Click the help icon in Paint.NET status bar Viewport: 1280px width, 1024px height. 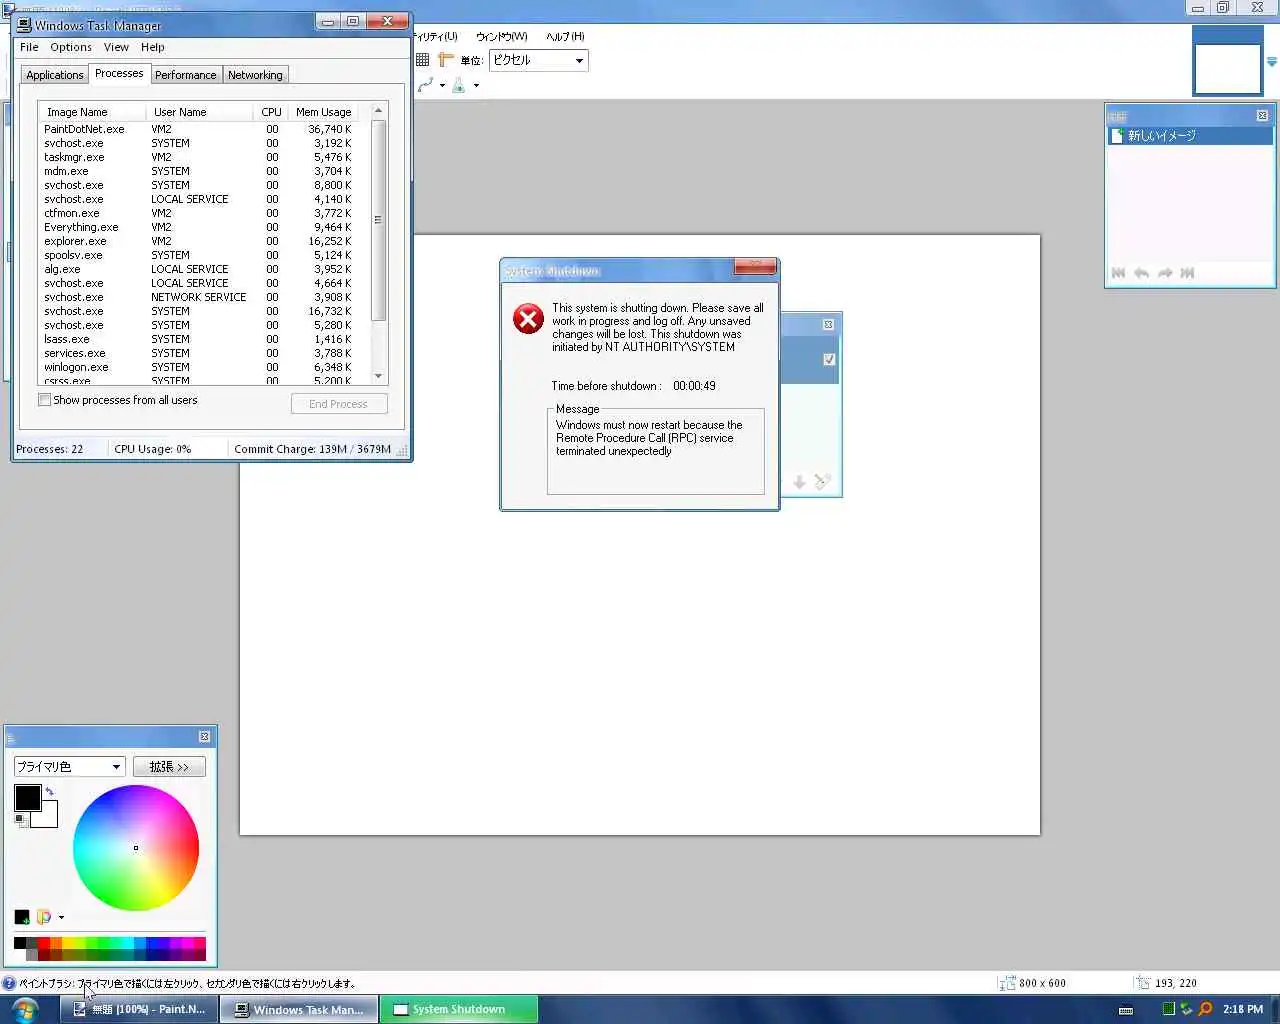9,983
